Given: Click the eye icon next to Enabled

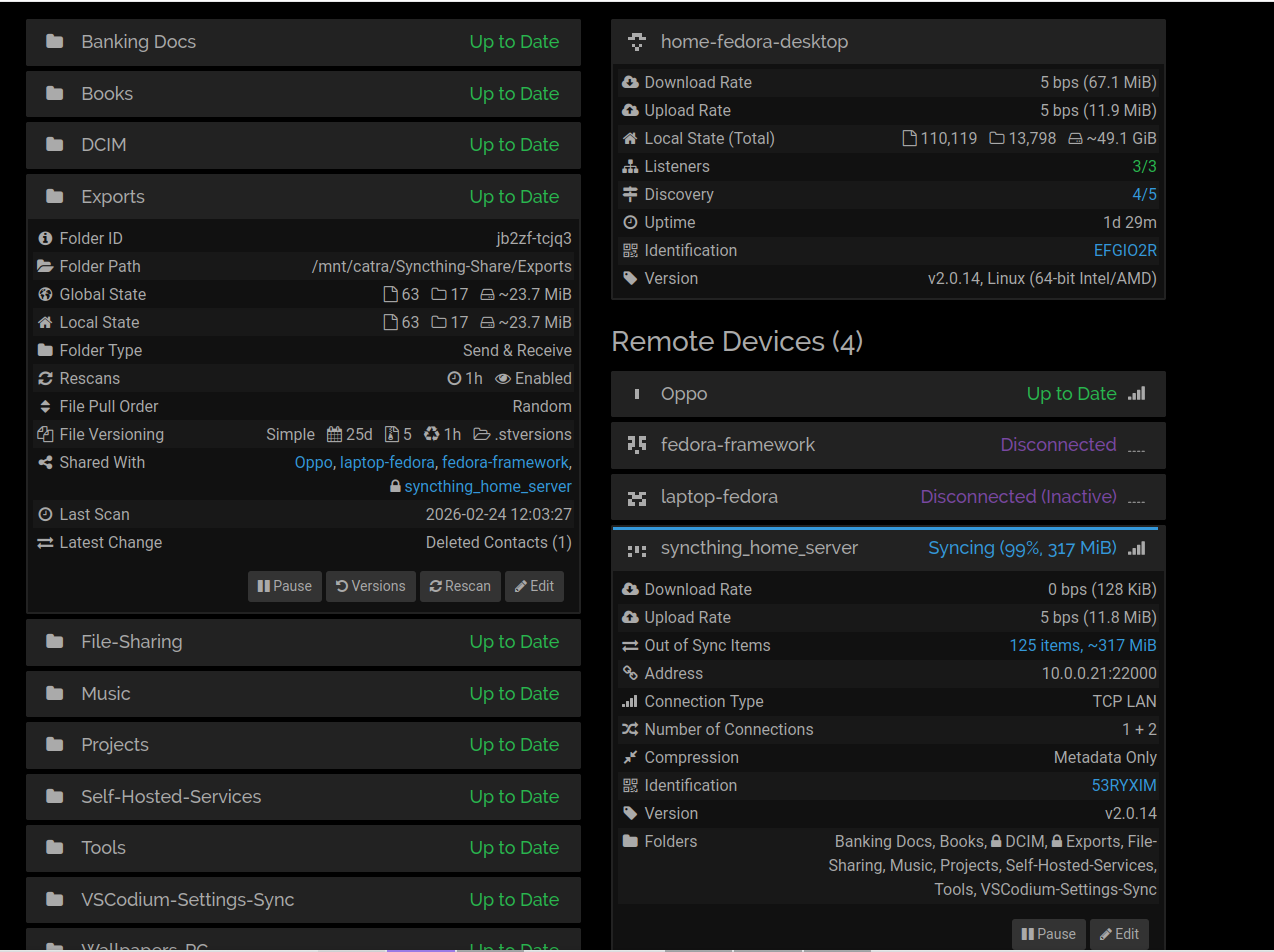Looking at the screenshot, I should click(503, 379).
